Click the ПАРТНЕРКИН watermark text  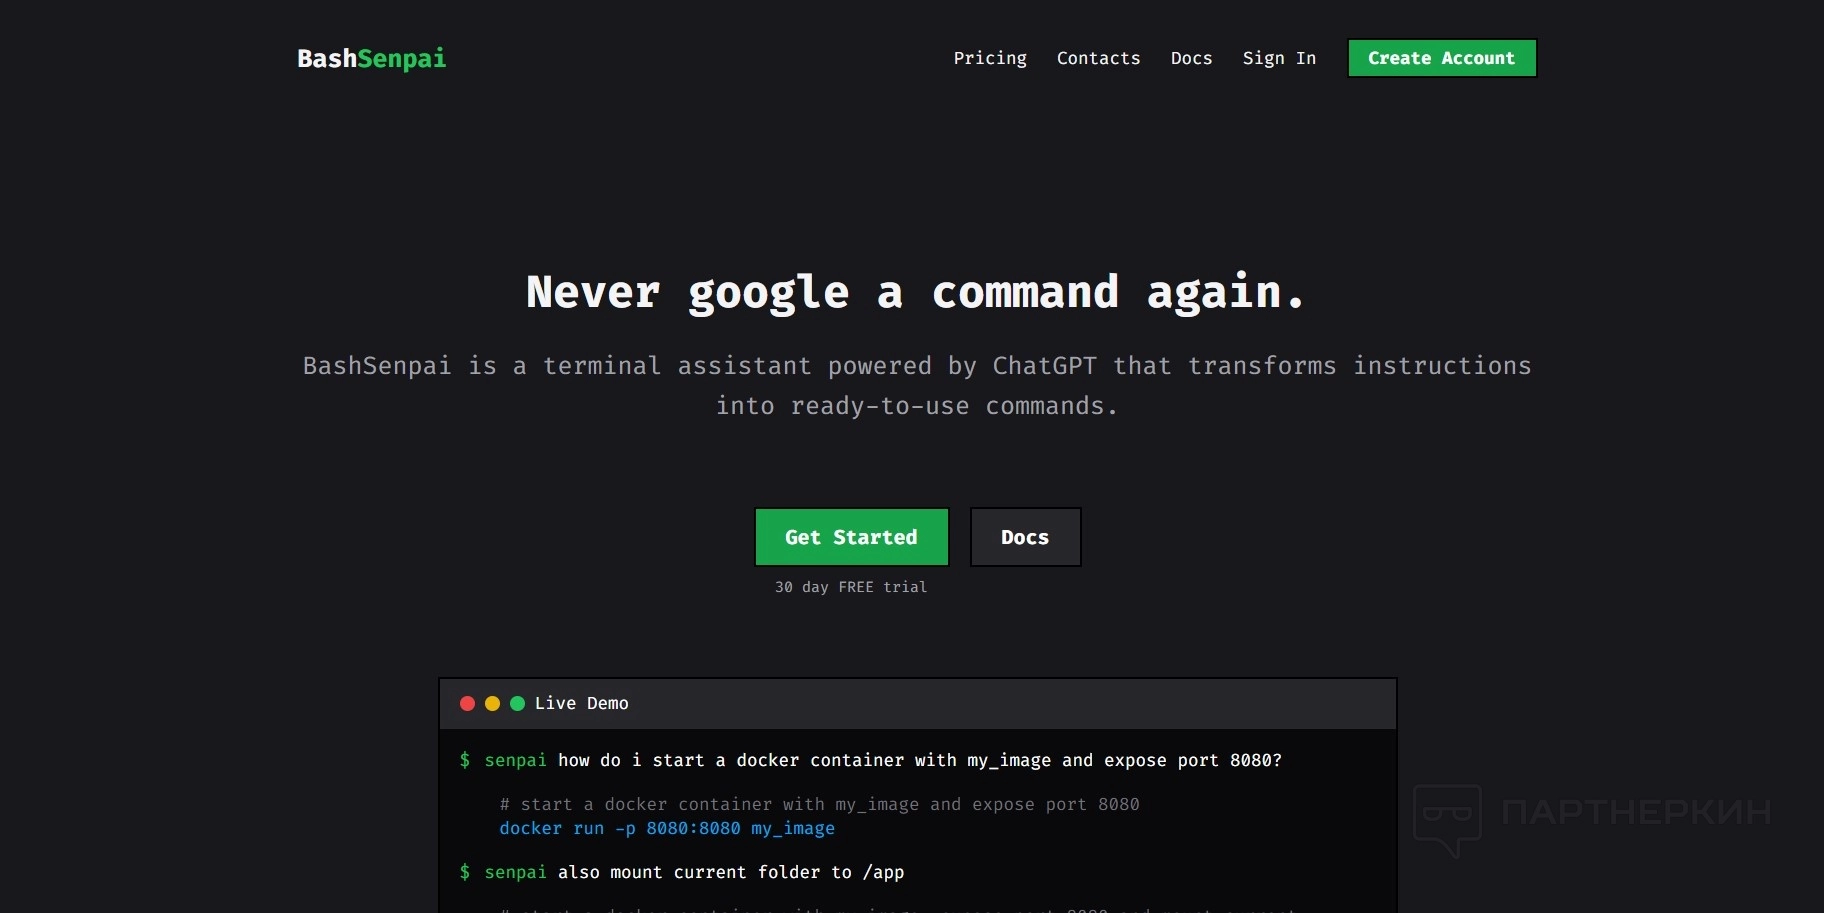pos(1636,812)
